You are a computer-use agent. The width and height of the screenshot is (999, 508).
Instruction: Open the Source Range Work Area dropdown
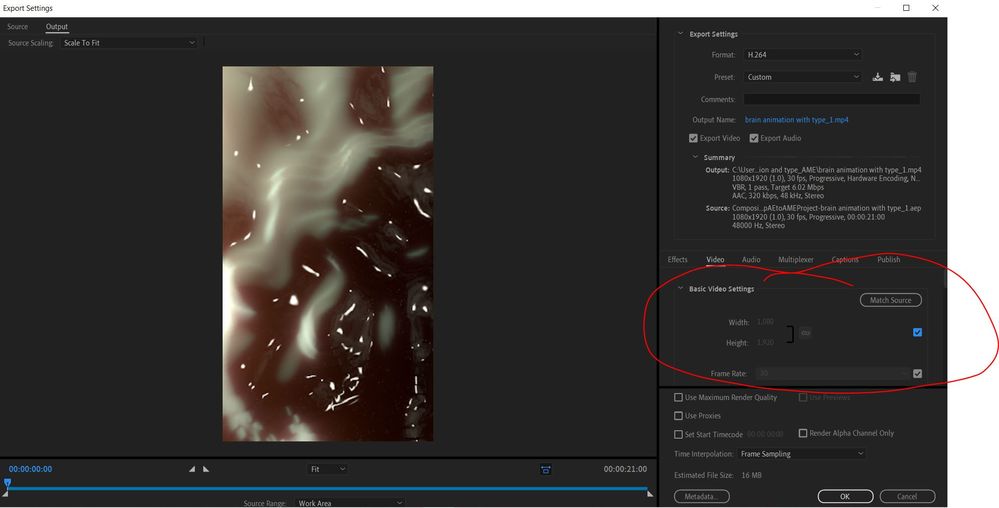(349, 503)
